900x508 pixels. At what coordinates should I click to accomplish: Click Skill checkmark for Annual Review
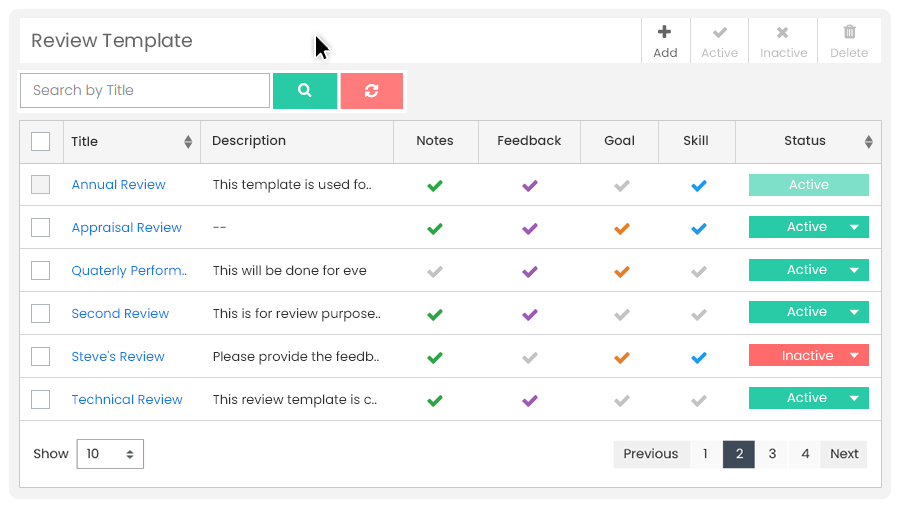699,185
